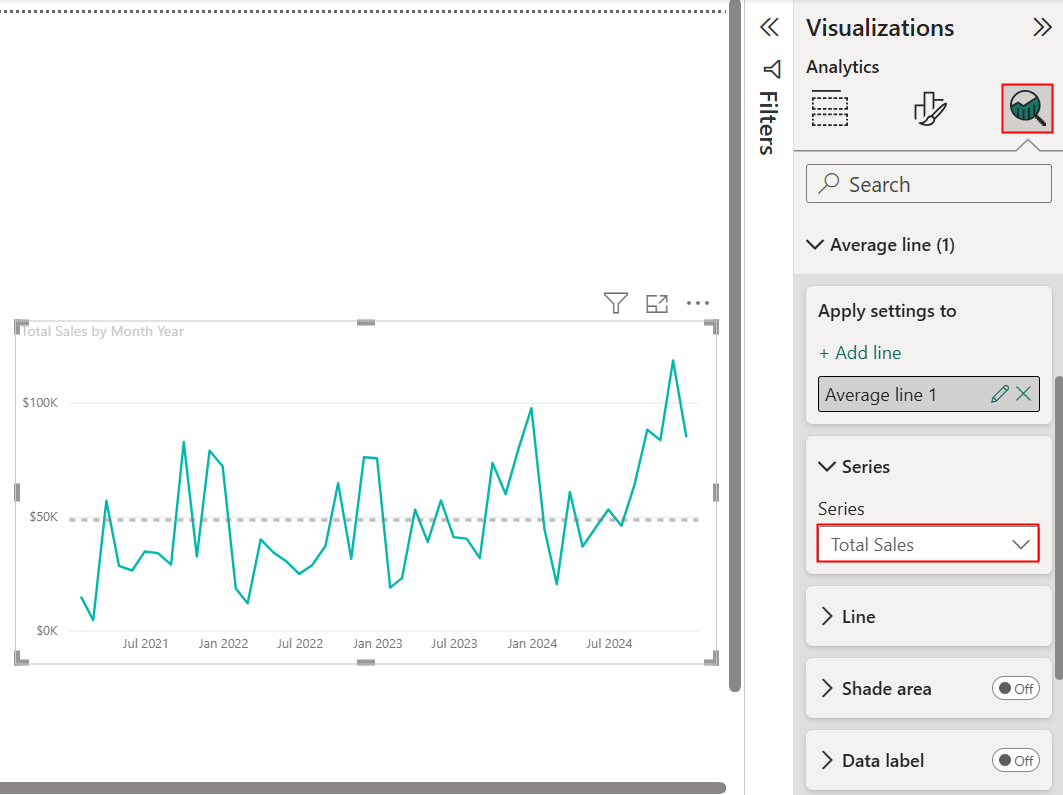1063x795 pixels.
Task: Click the $100K axis label
Action: (40, 403)
